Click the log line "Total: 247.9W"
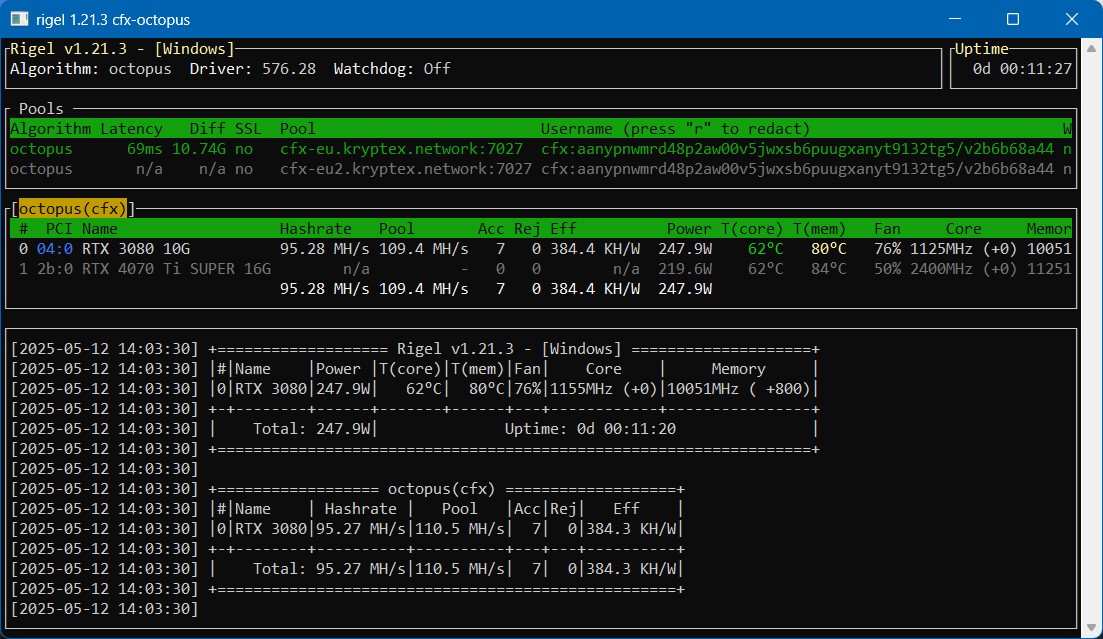This screenshot has width=1103, height=639. [x=314, y=429]
